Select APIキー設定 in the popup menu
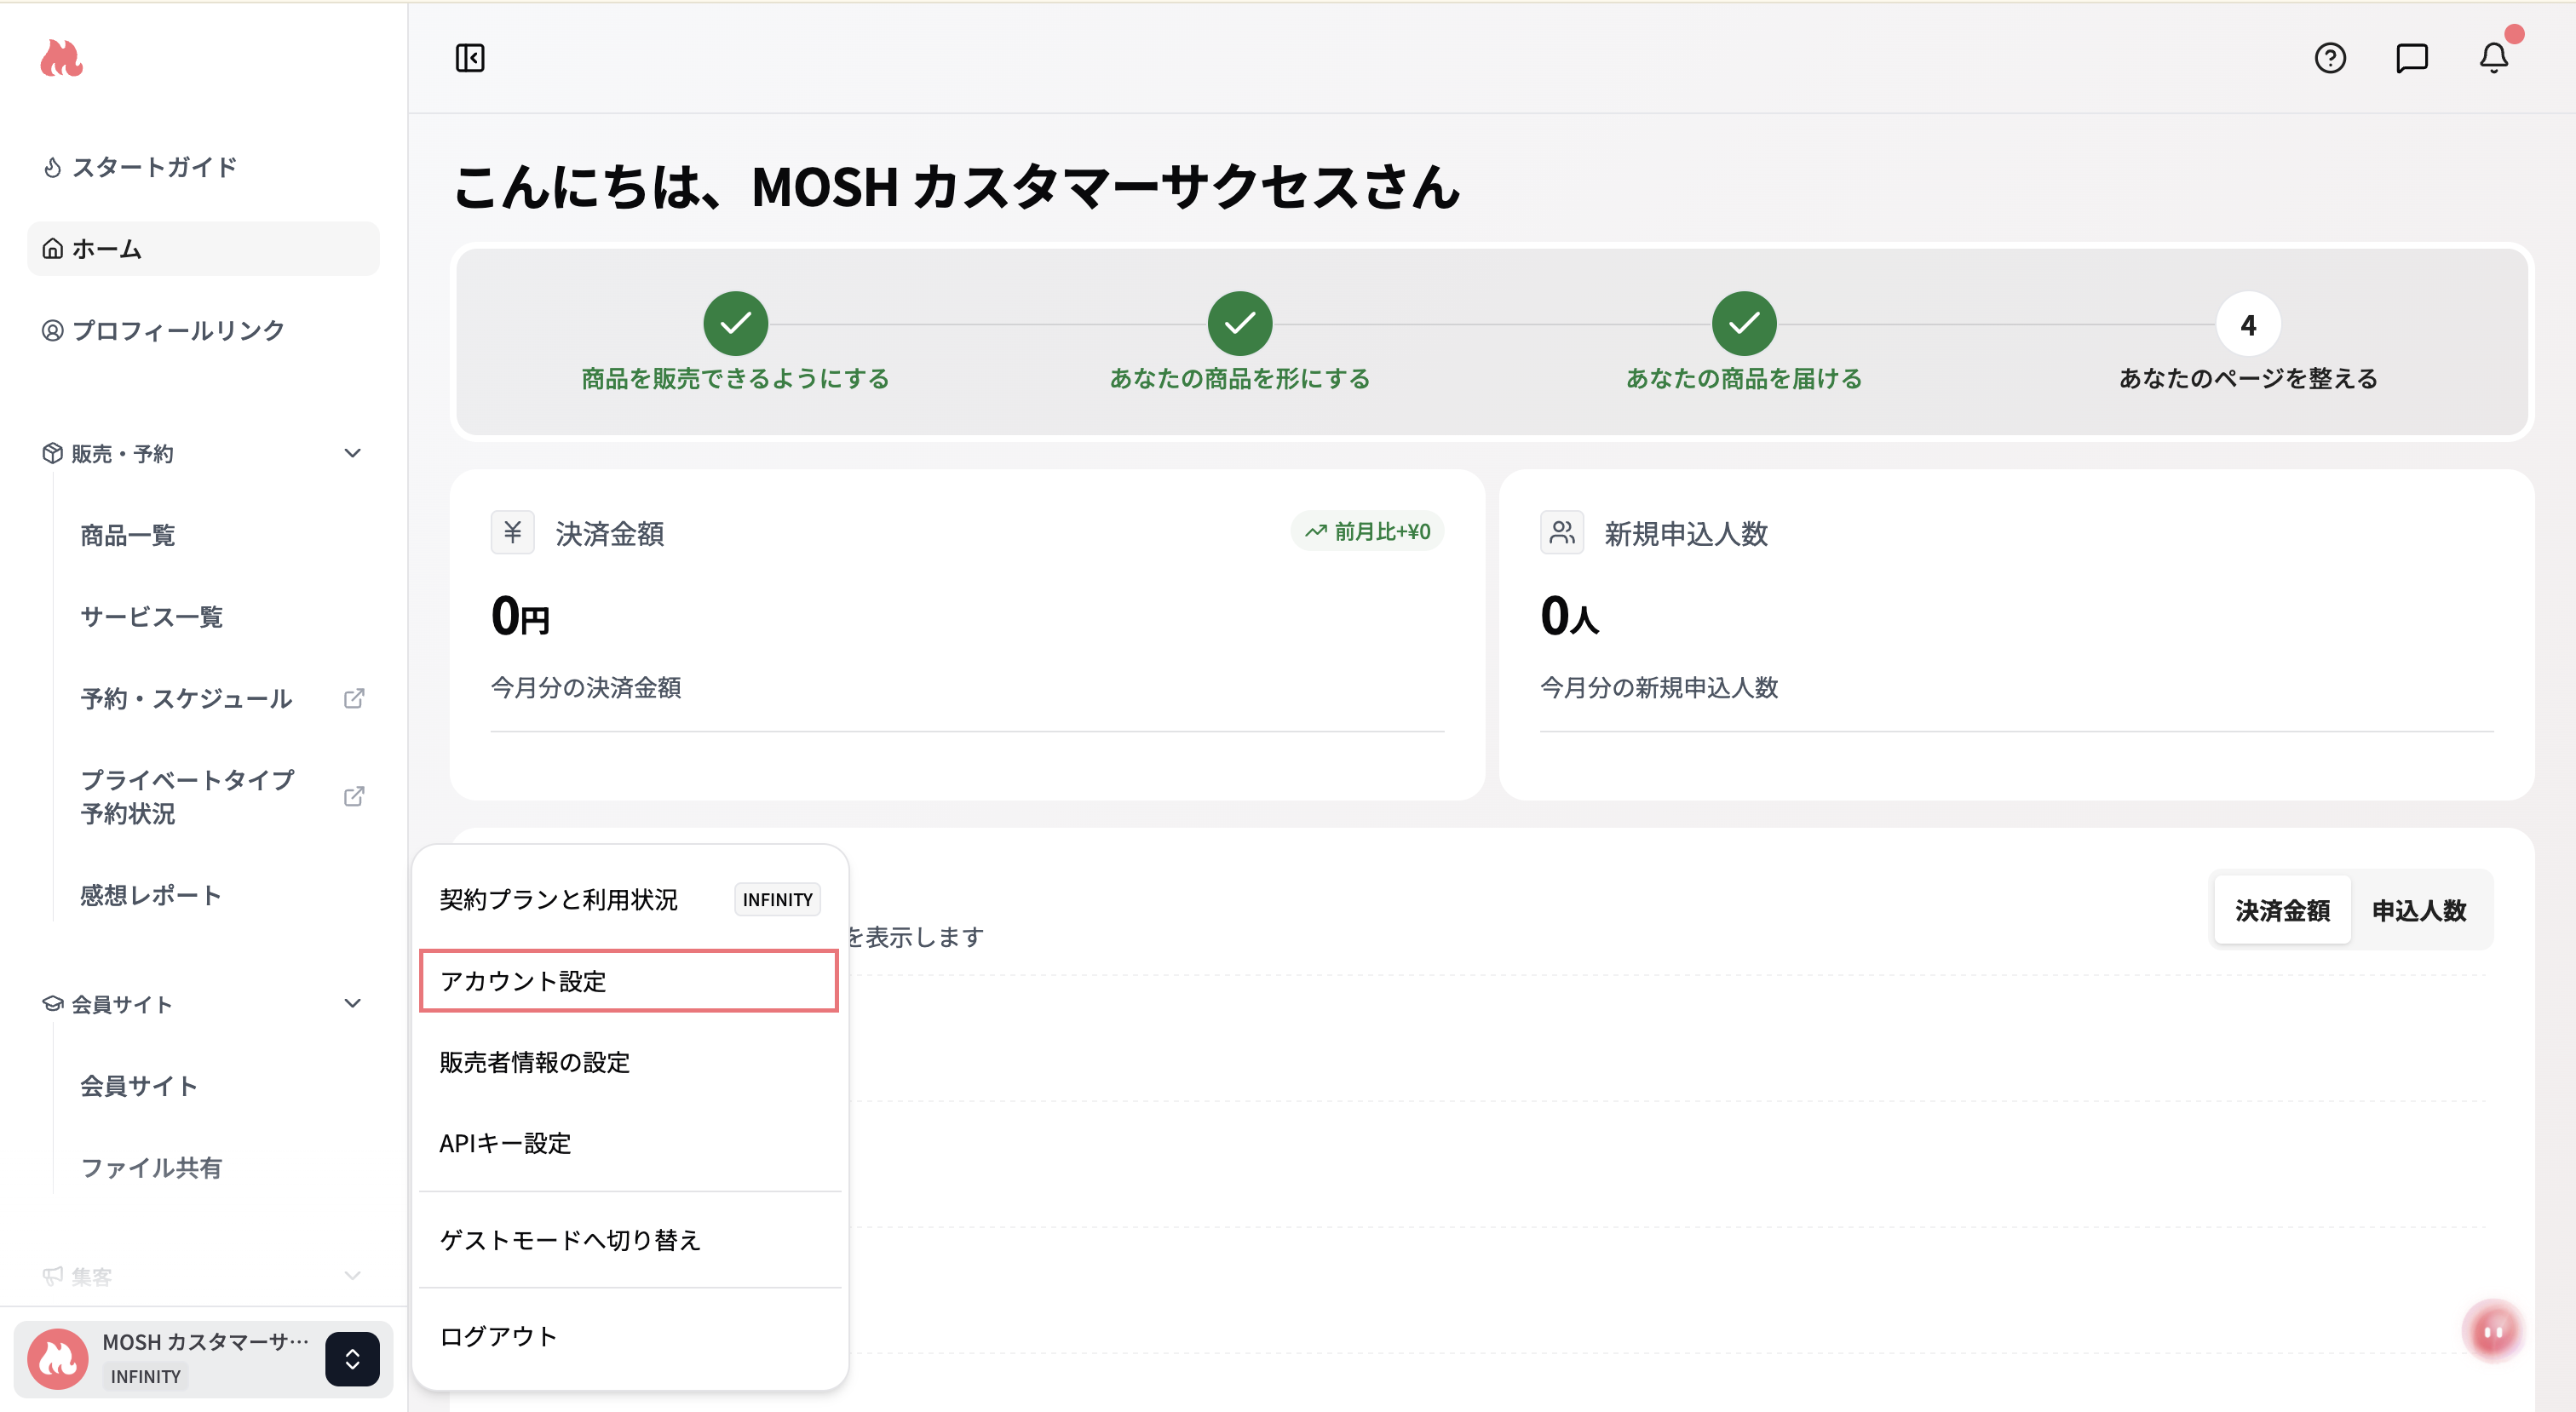Screen dimensions: 2576x1412 tap(629, 1143)
